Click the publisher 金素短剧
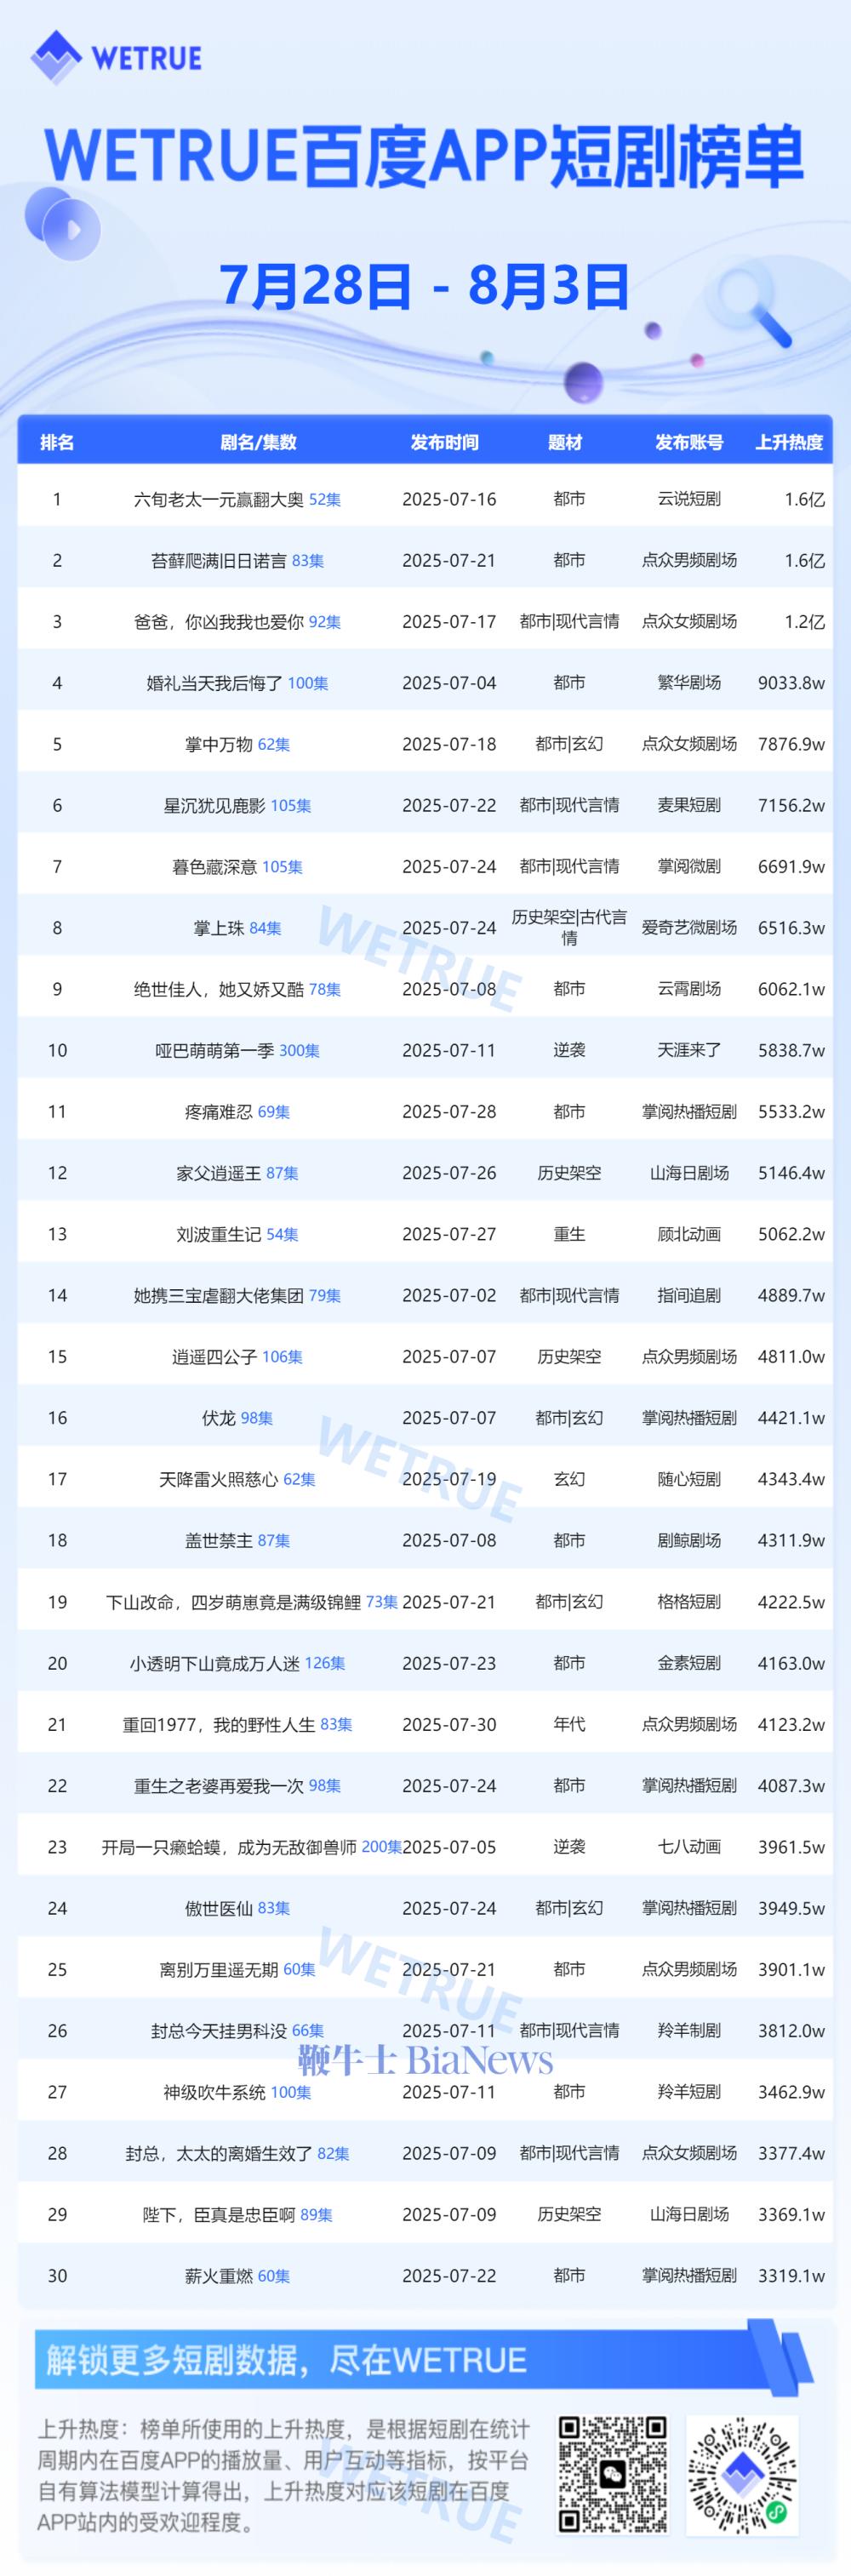The height and width of the screenshot is (2576, 851). coord(689,1663)
